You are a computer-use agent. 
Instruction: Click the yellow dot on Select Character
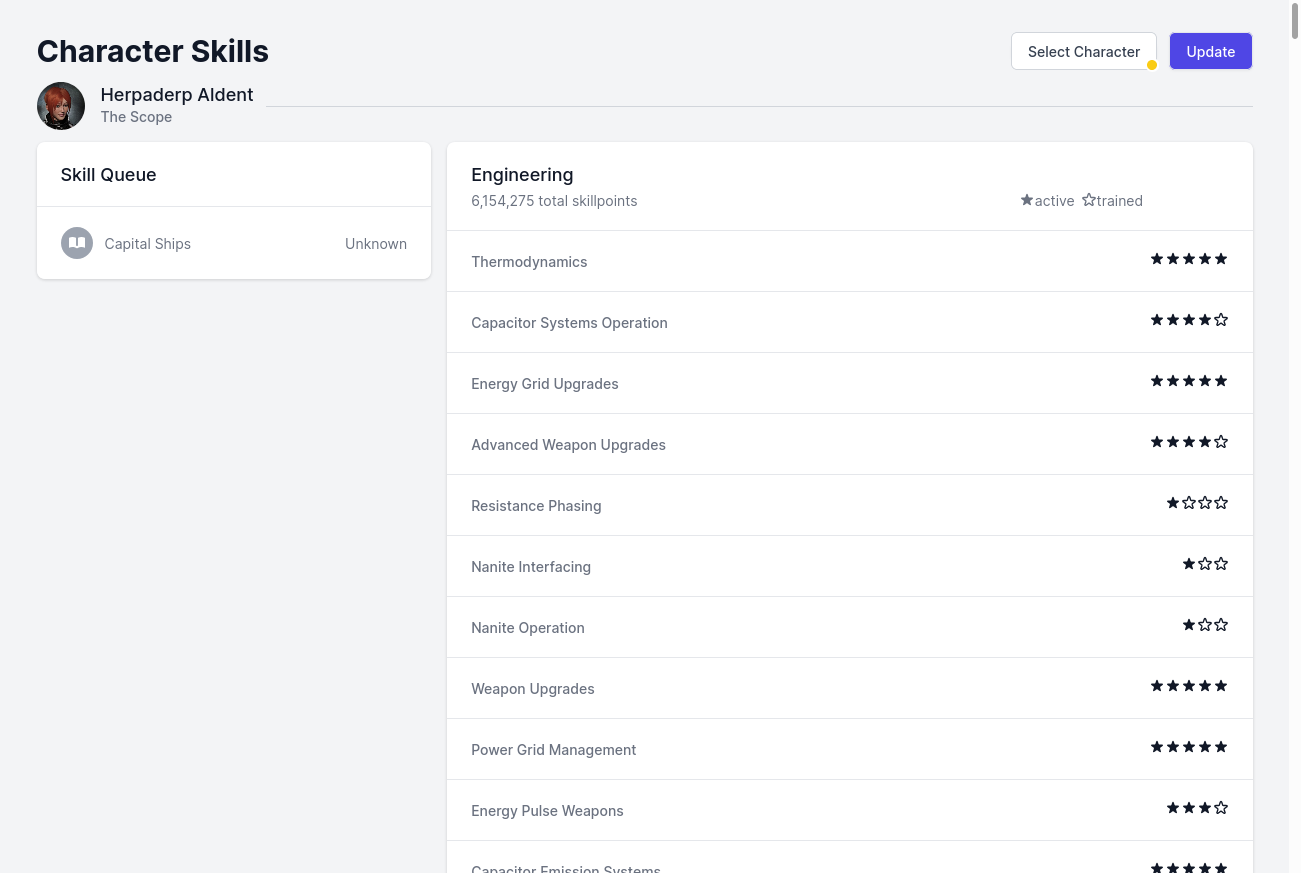[1152, 65]
